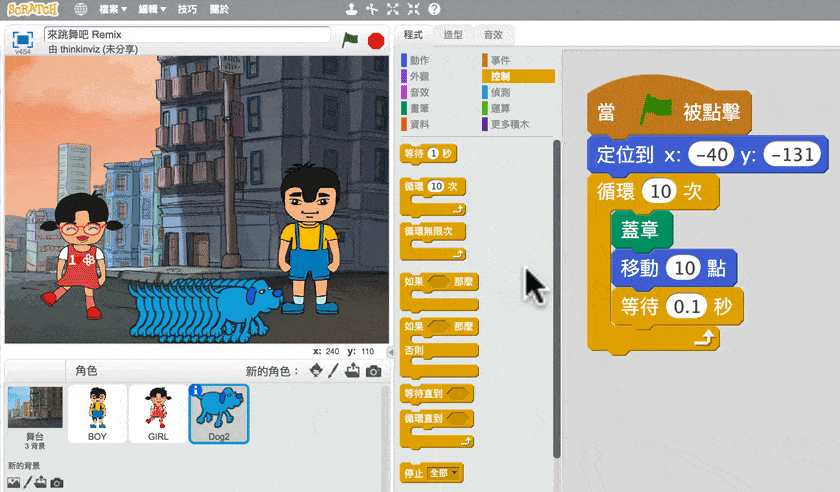Create new sprite from camera icon
The width and height of the screenshot is (840, 492).
pos(373,371)
